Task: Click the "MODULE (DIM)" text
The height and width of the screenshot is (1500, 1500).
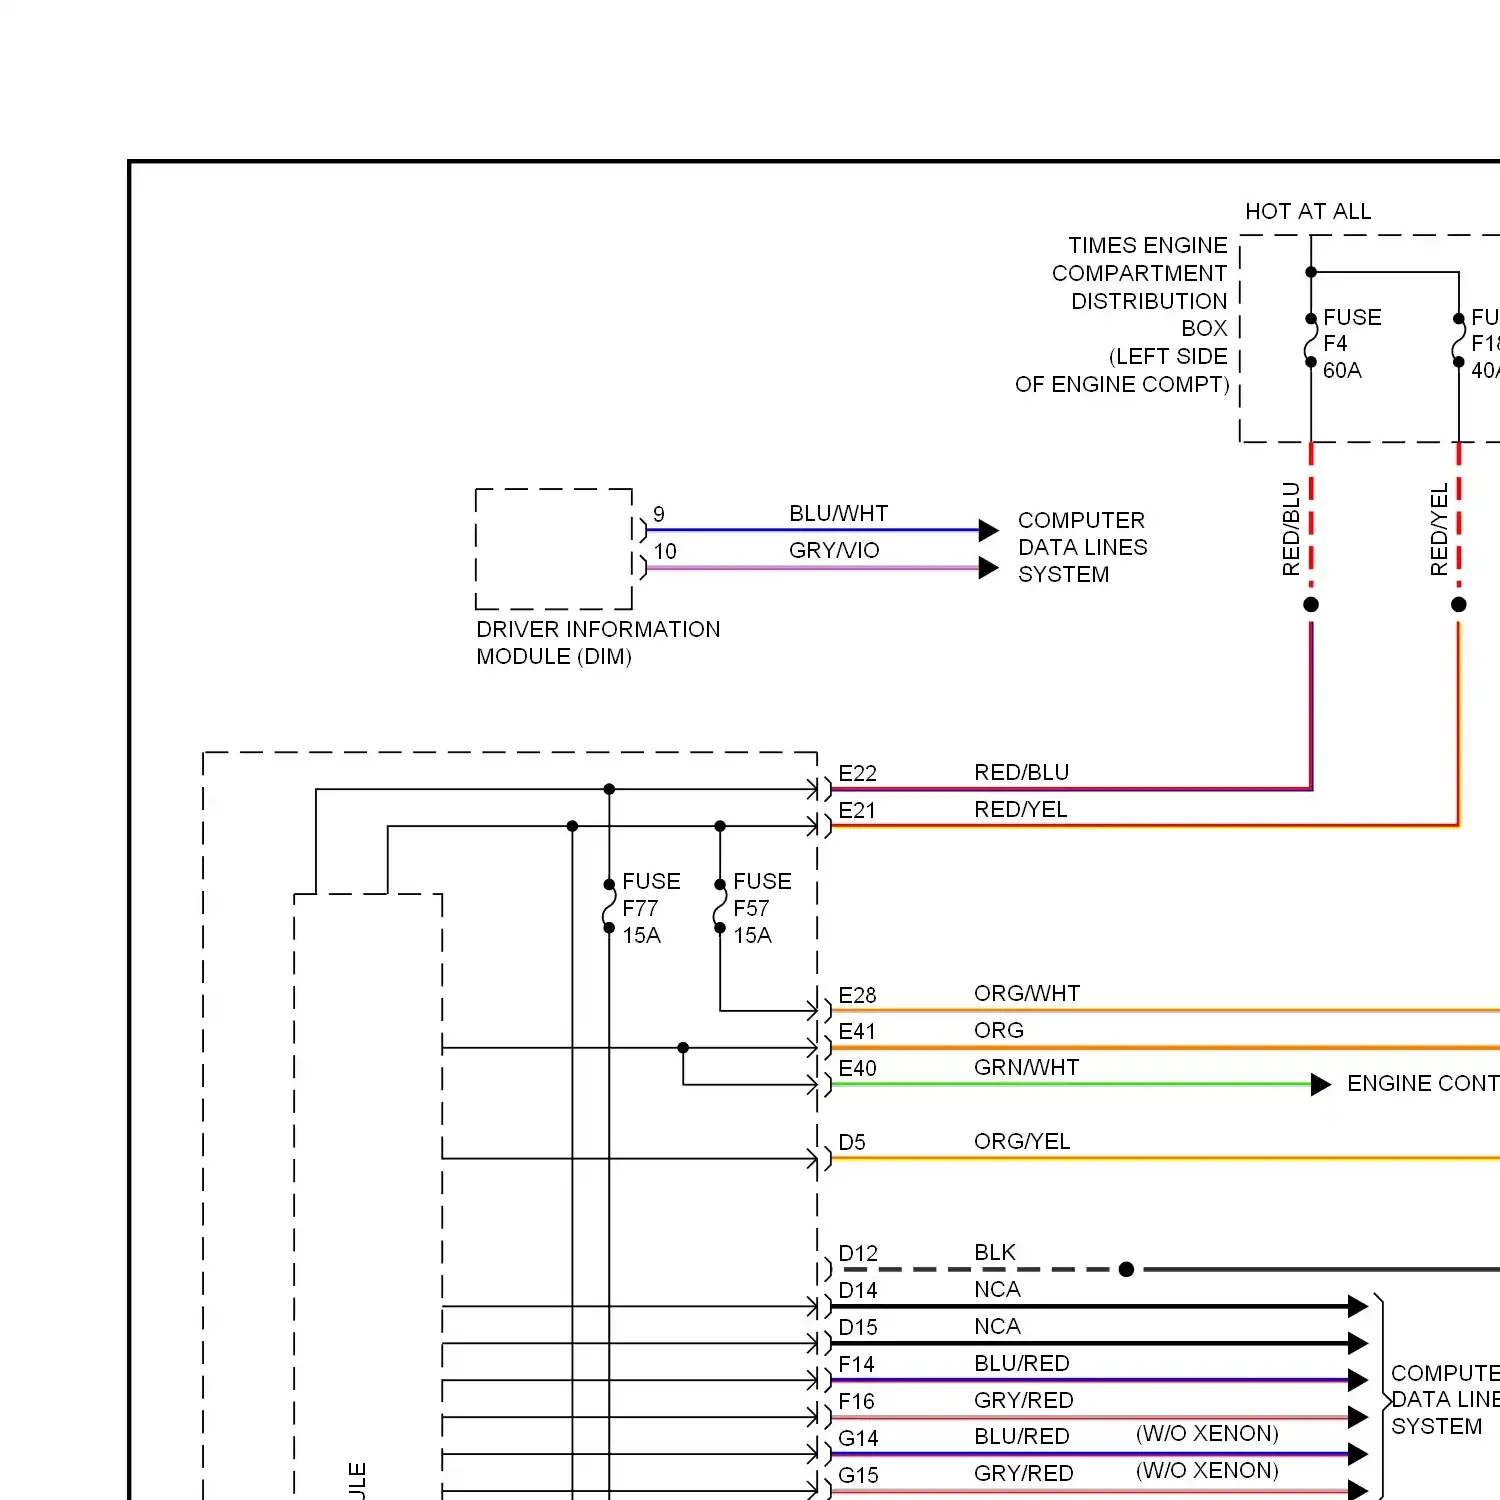Action: pos(554,656)
